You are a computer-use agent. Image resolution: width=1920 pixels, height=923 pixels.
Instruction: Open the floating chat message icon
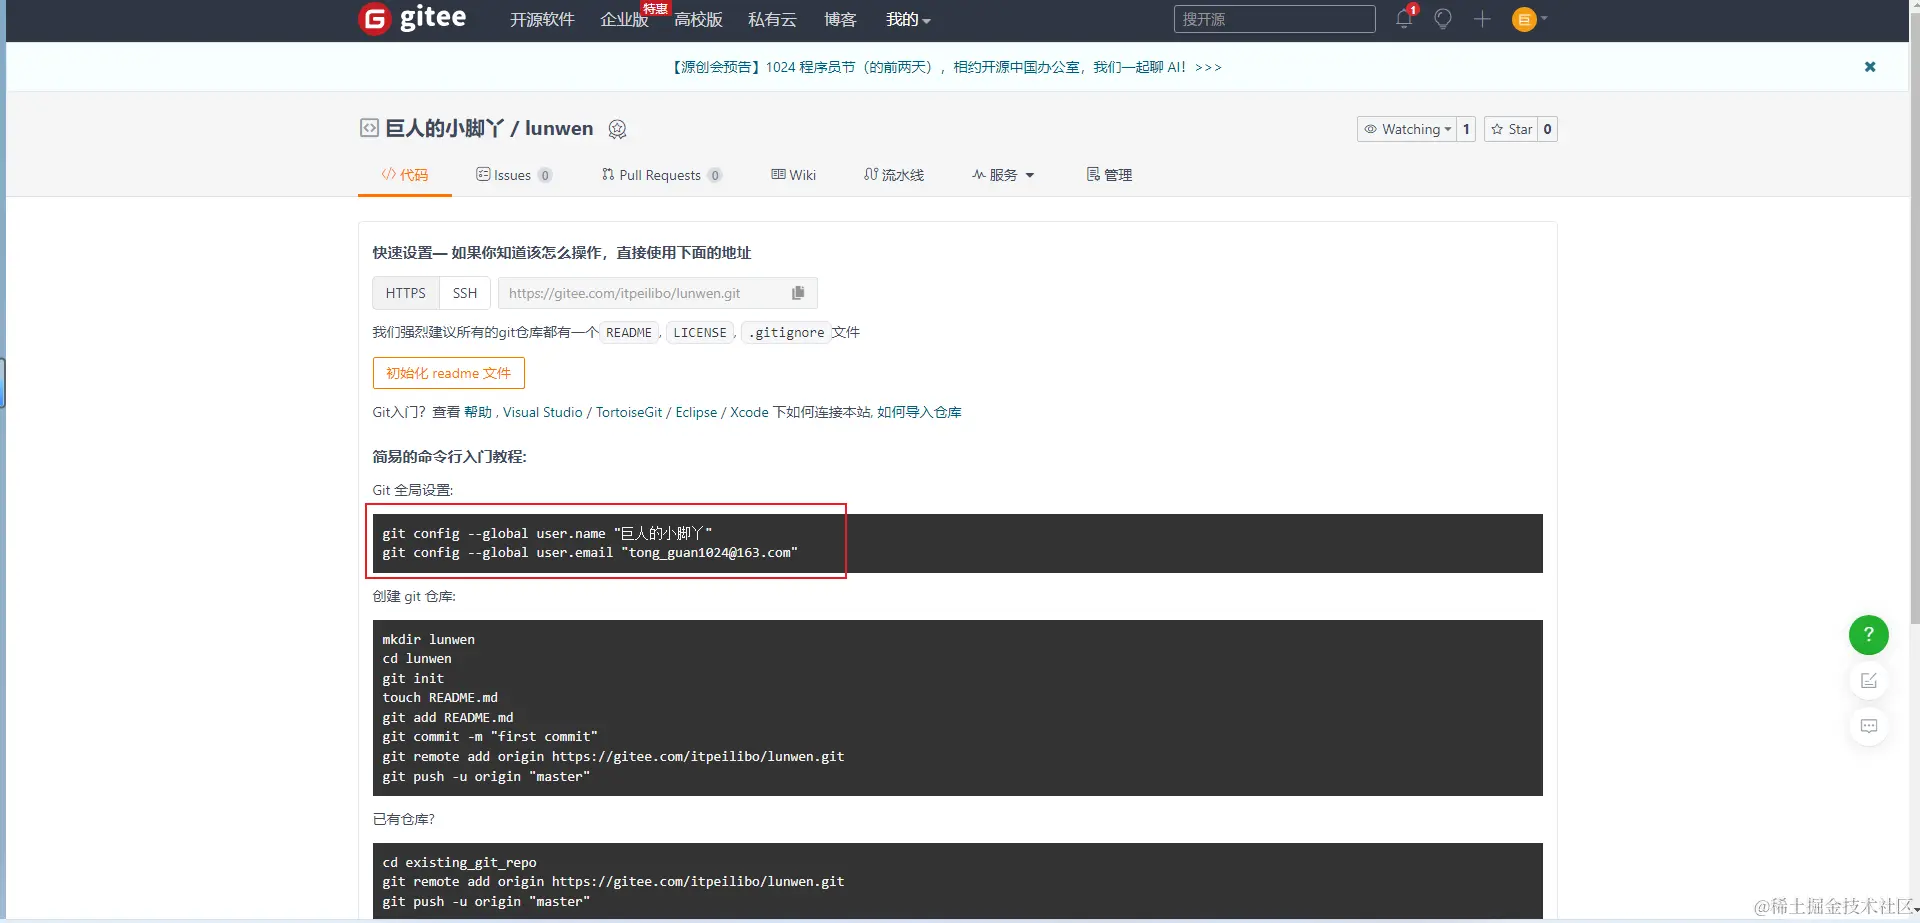coord(1868,726)
